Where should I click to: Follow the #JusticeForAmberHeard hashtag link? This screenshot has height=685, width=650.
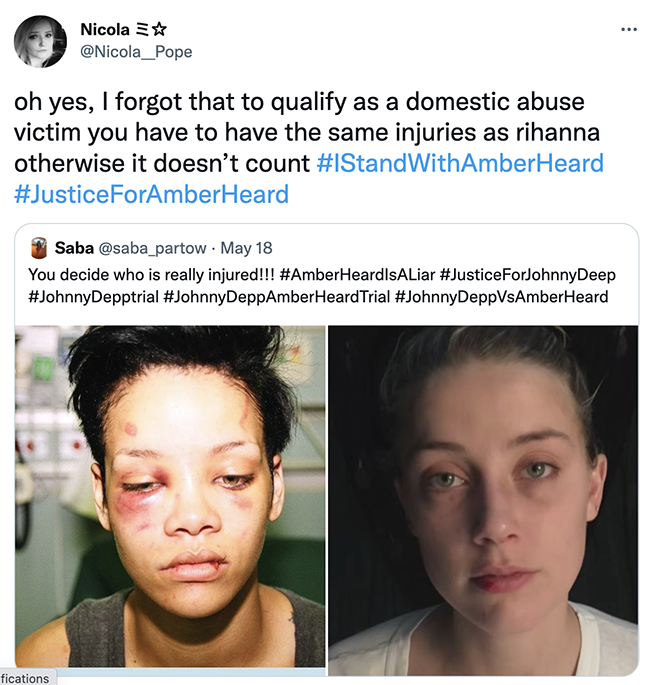click(x=152, y=194)
